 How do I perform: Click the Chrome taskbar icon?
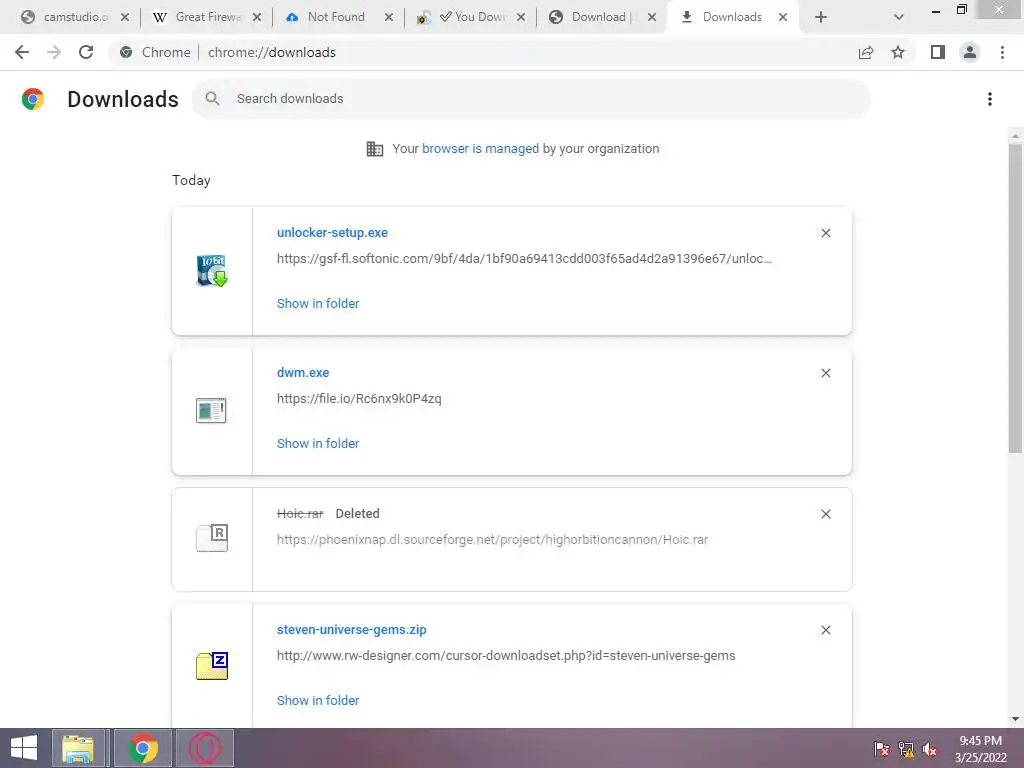point(143,748)
